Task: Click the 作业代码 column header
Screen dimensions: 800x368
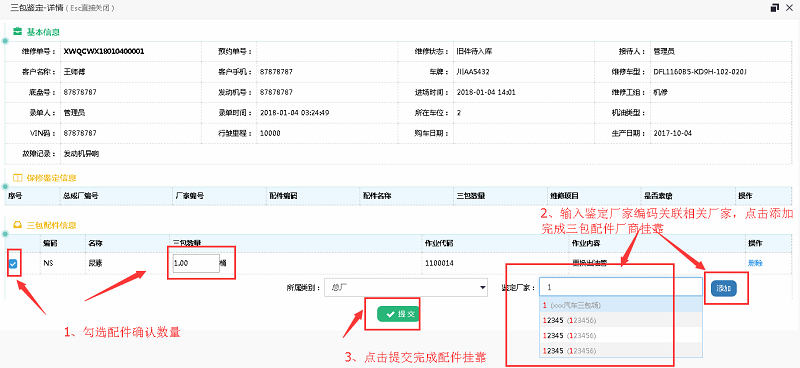Action: tap(439, 243)
